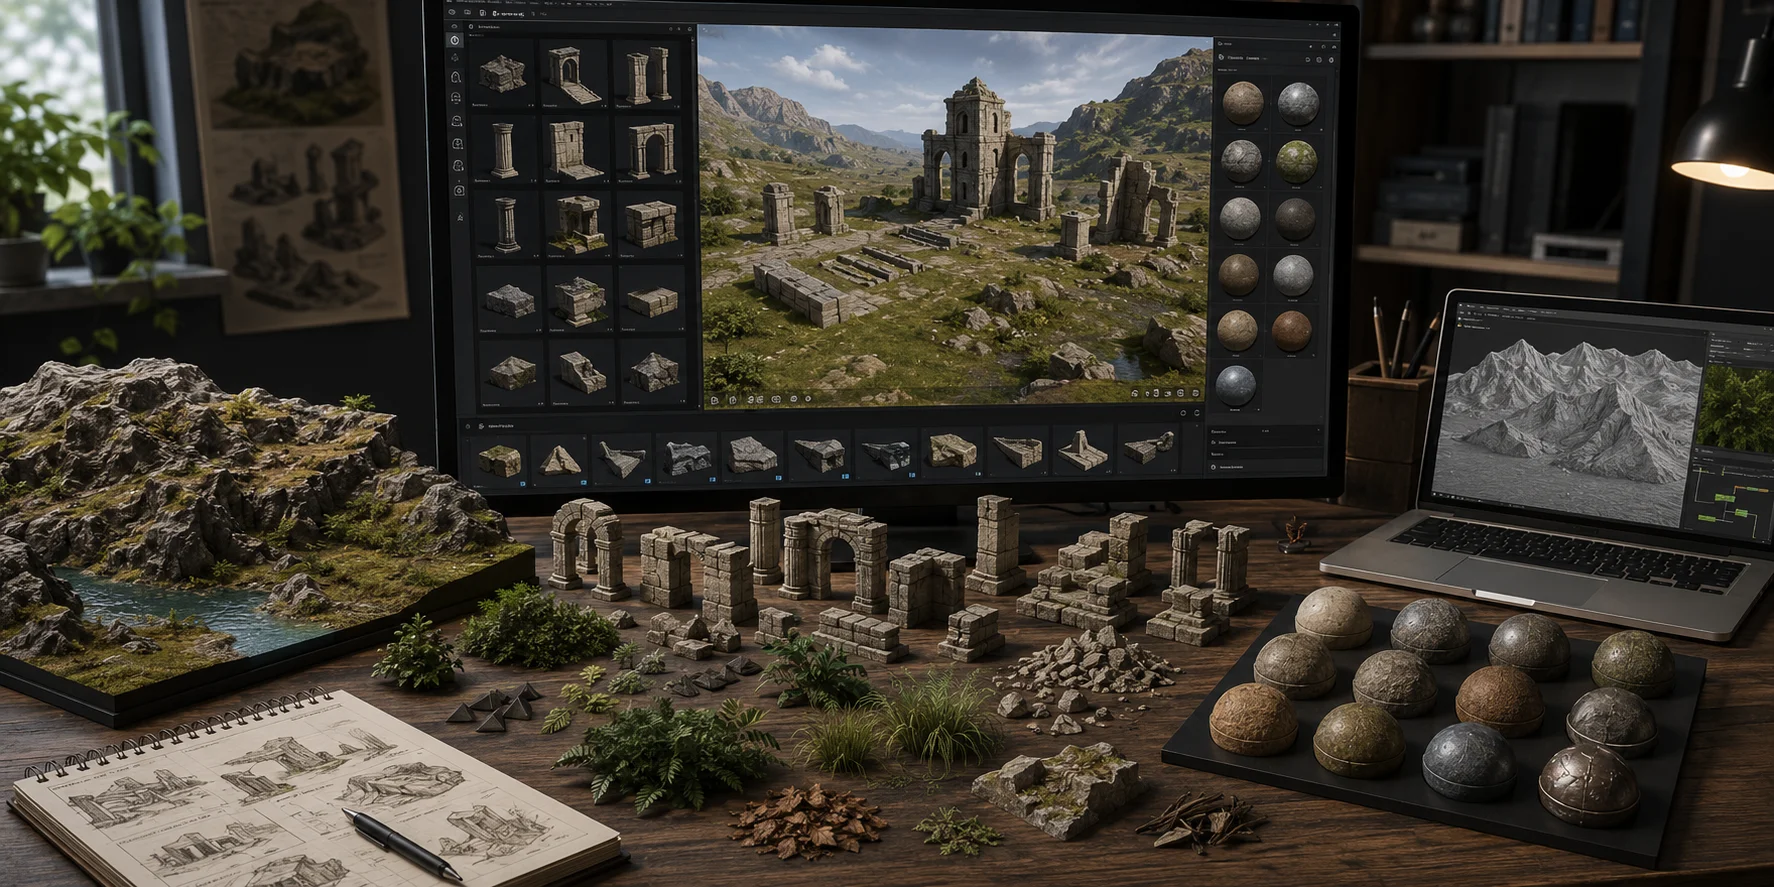Open the green fern preview image on the laptop
The width and height of the screenshot is (1774, 887).
click(1737, 409)
